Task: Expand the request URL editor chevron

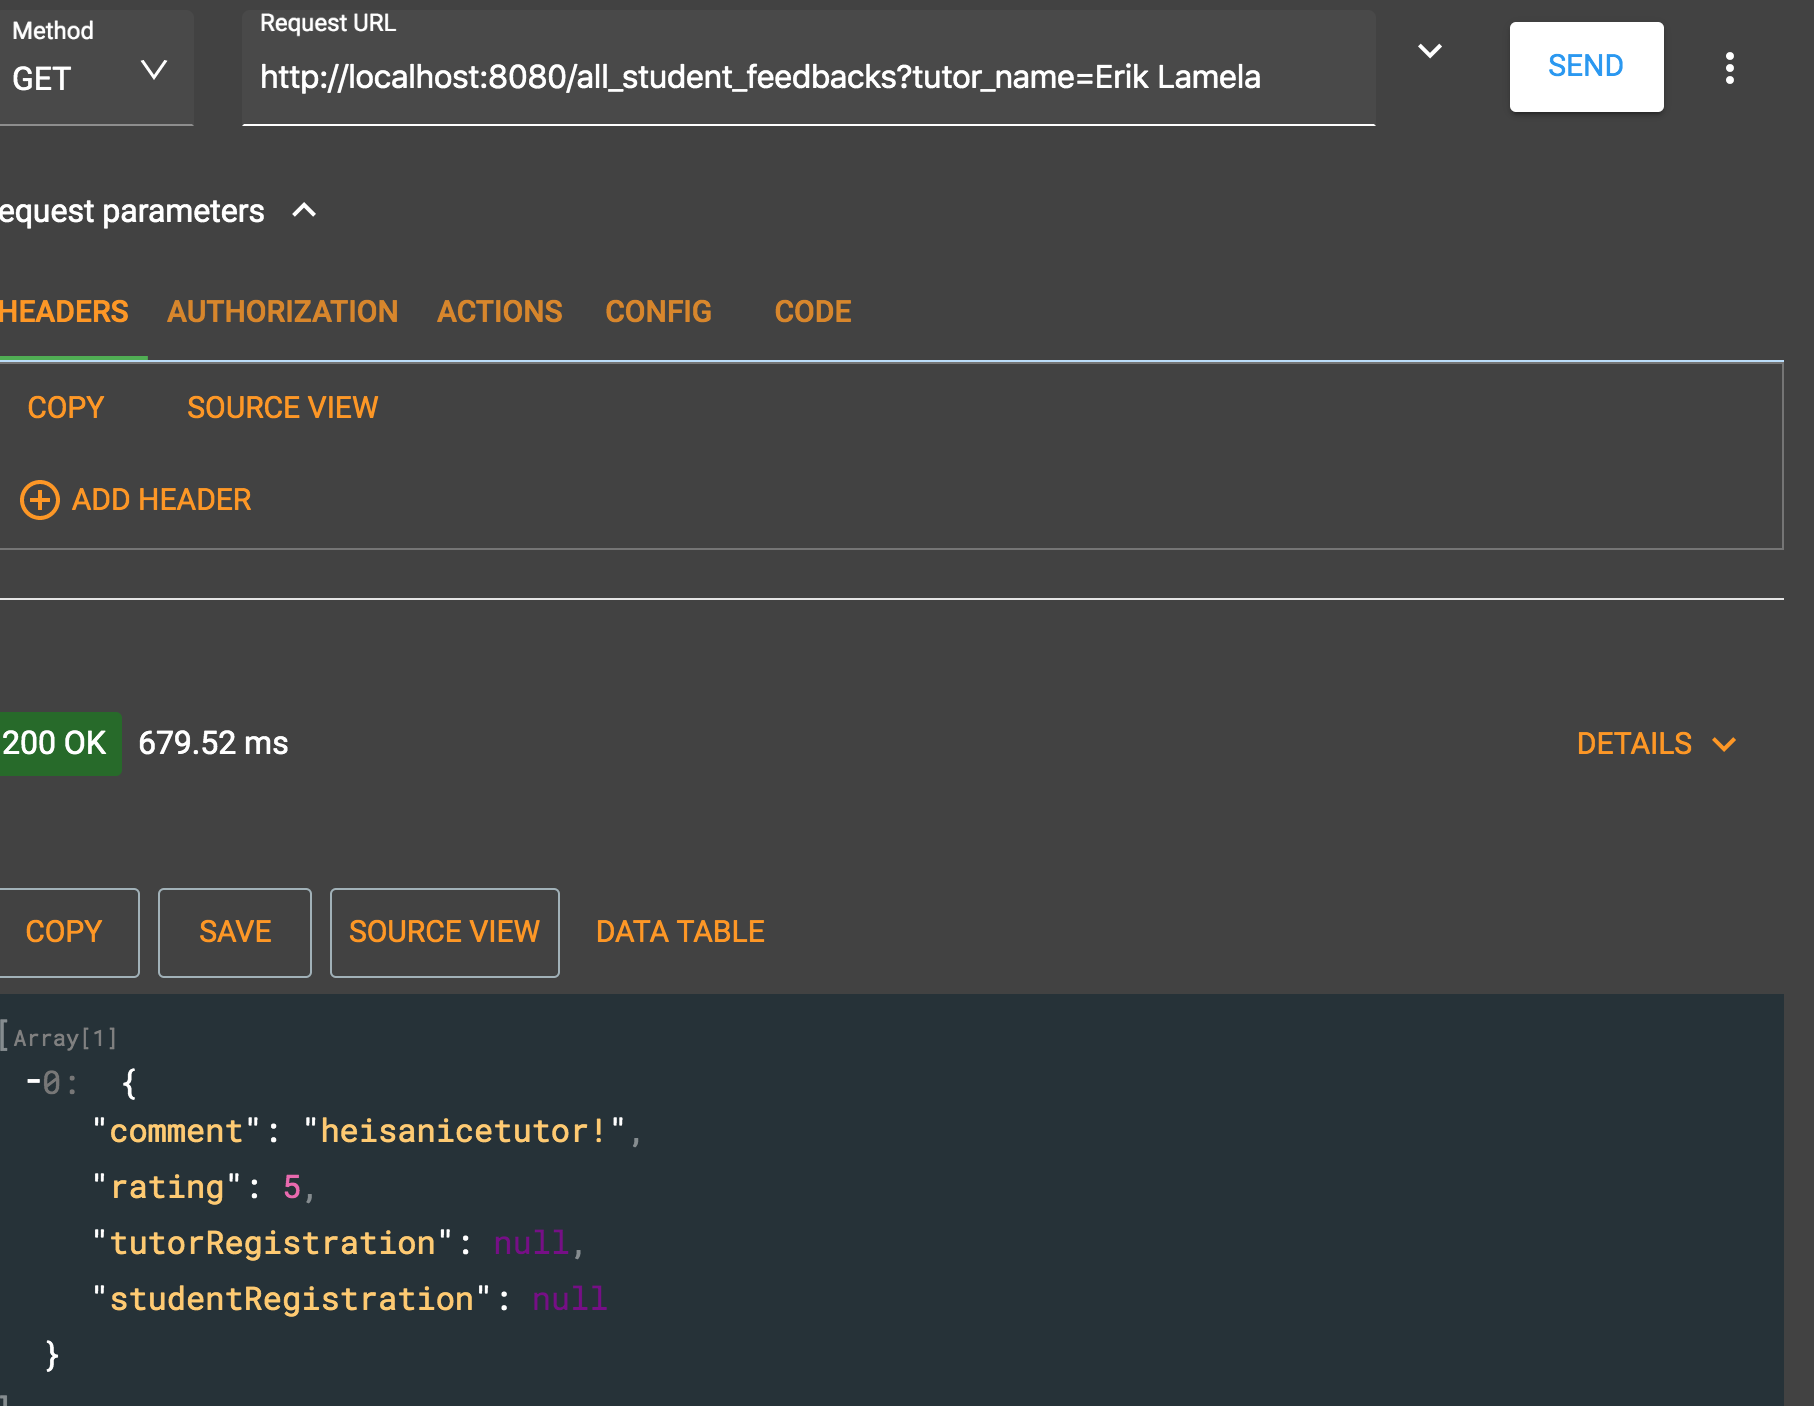Action: tap(1430, 51)
